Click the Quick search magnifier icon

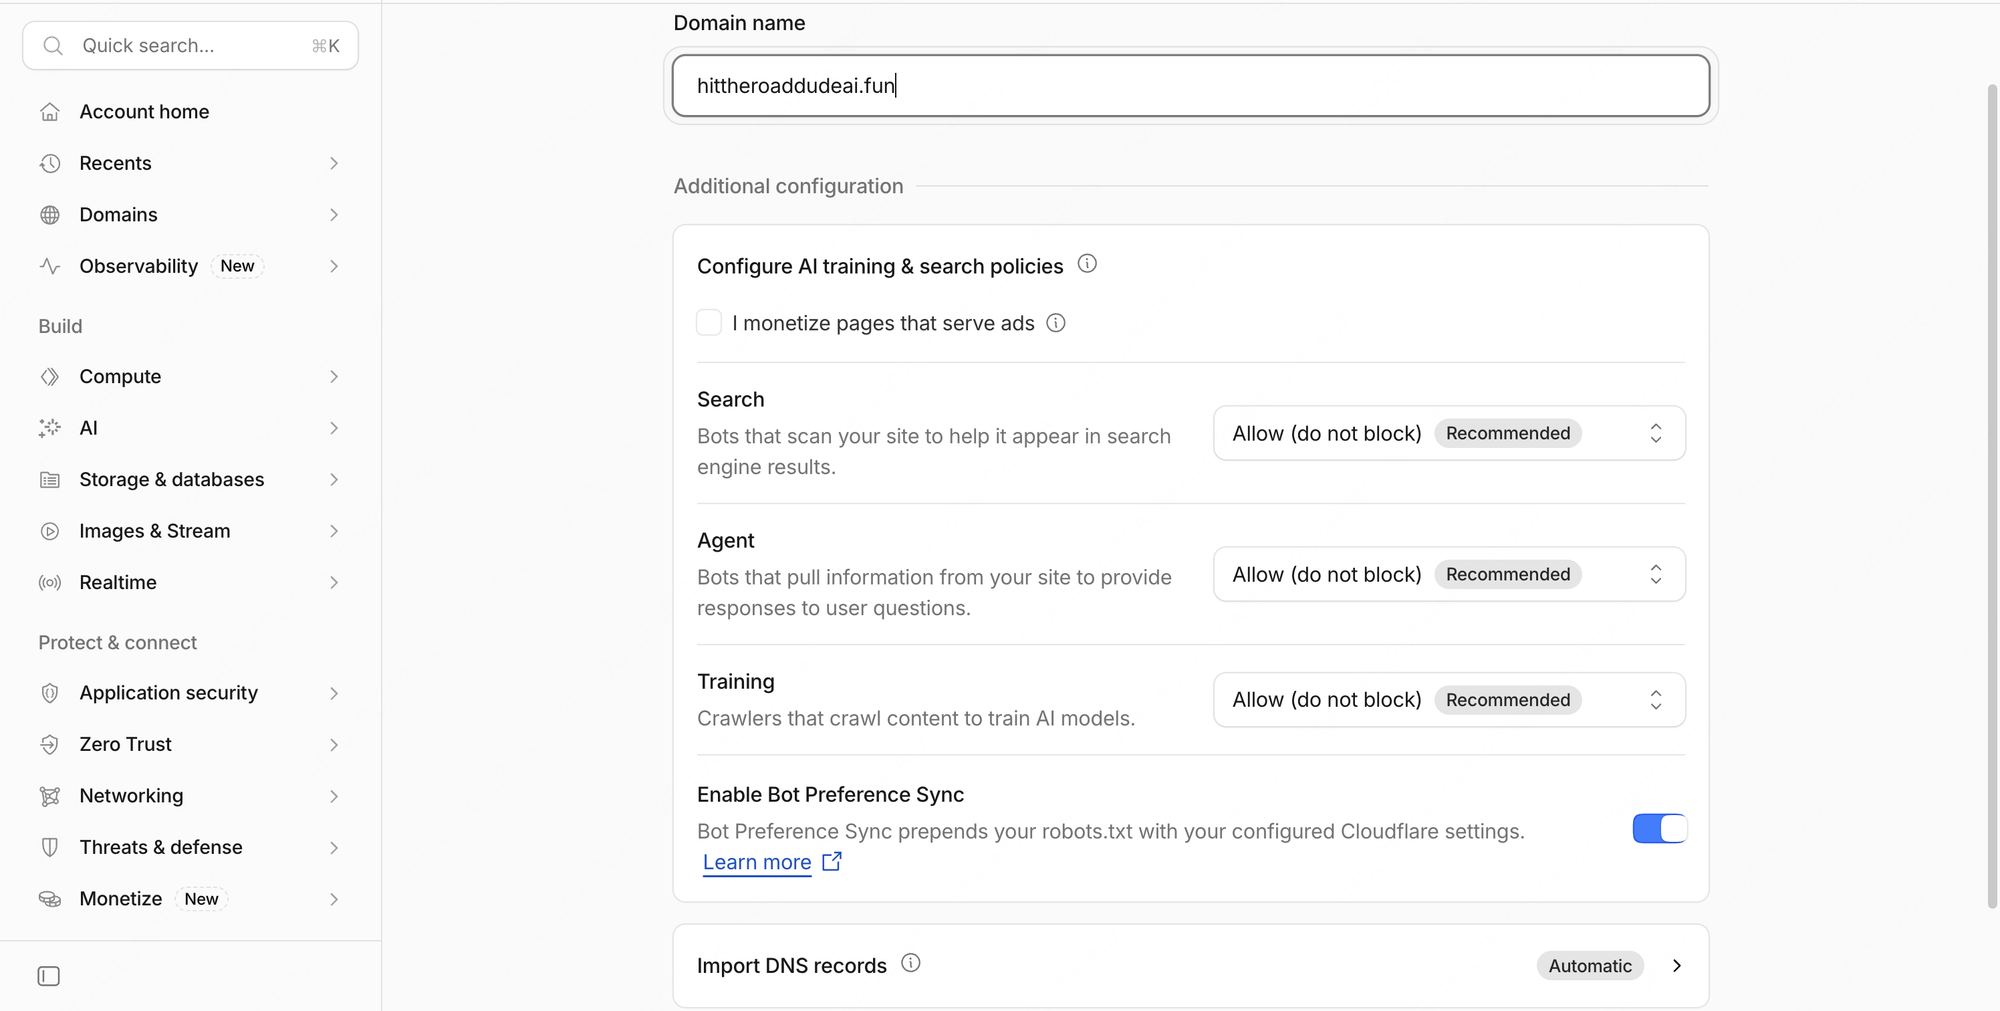coord(54,46)
